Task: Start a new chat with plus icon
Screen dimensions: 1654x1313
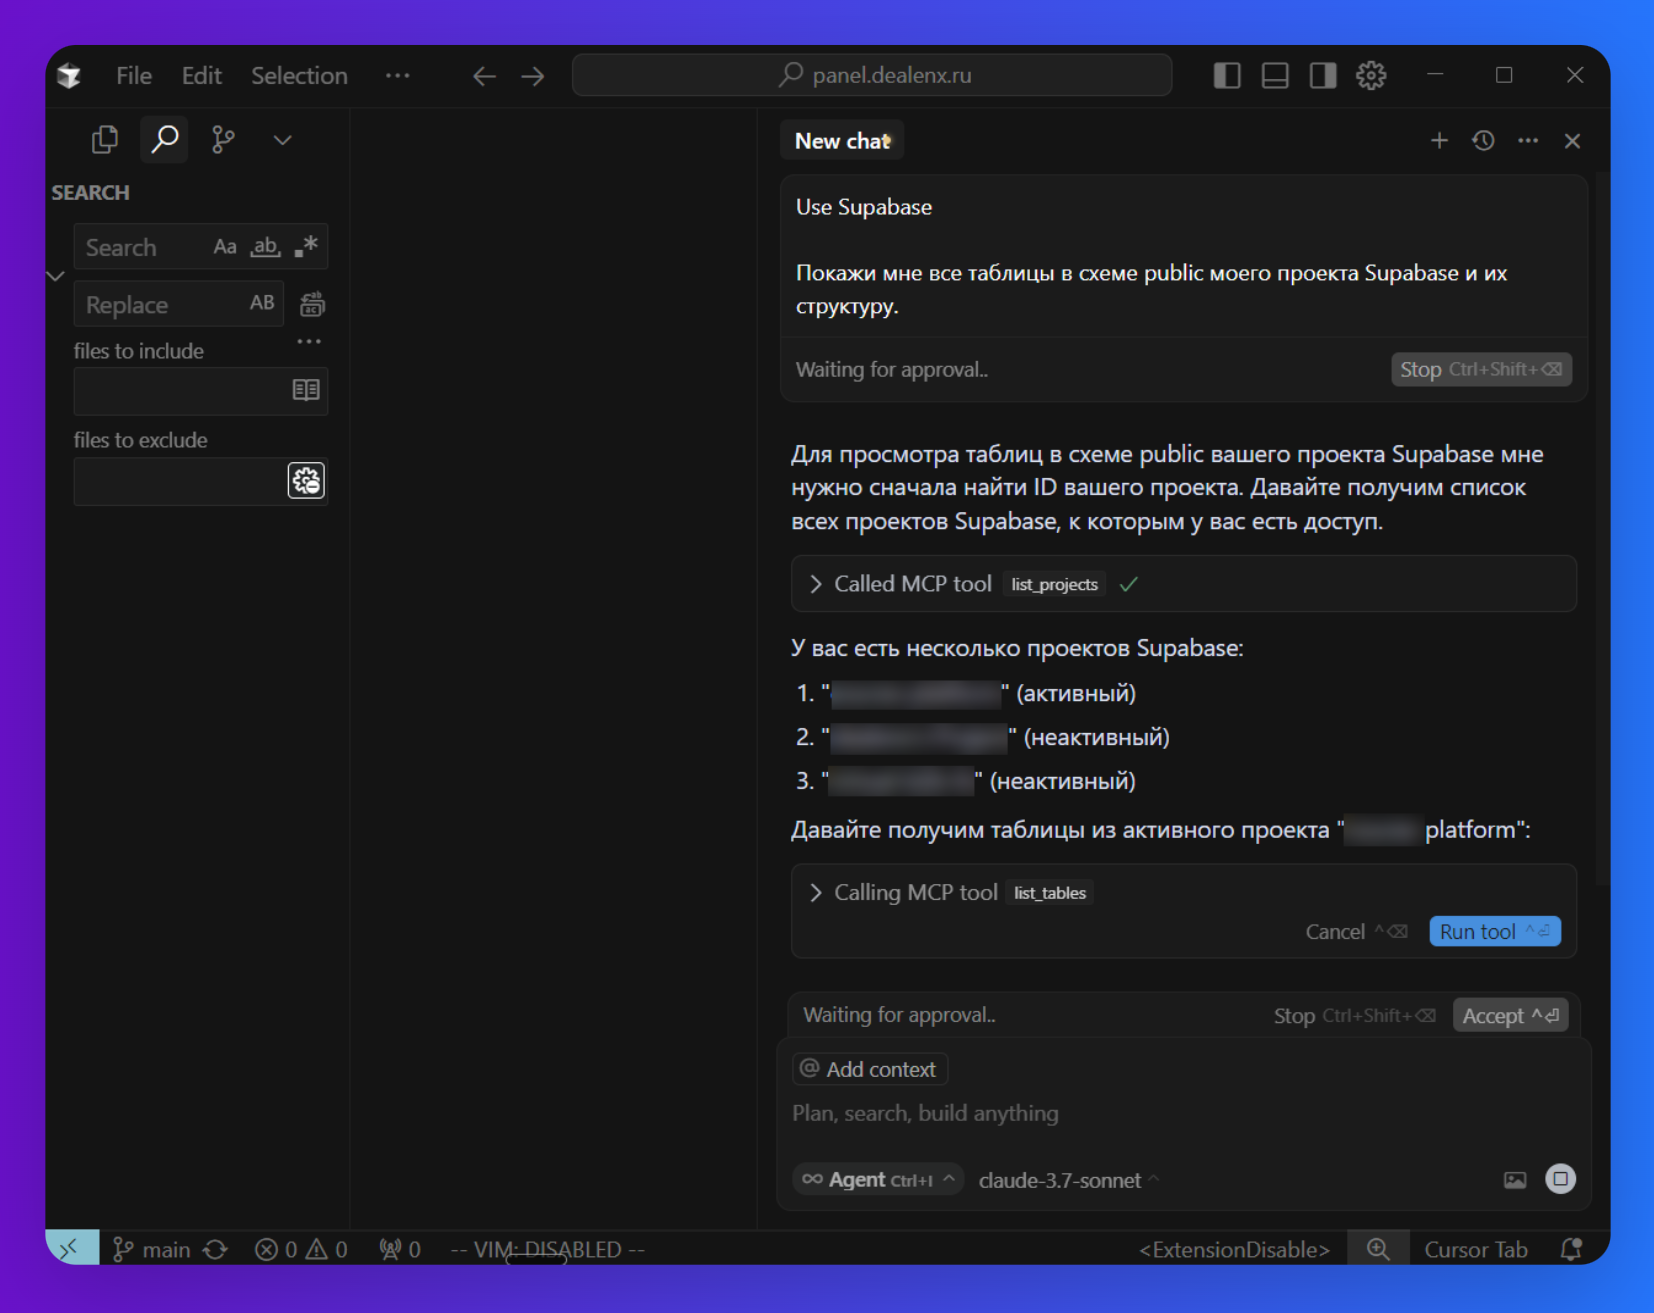Action: click(x=1439, y=141)
